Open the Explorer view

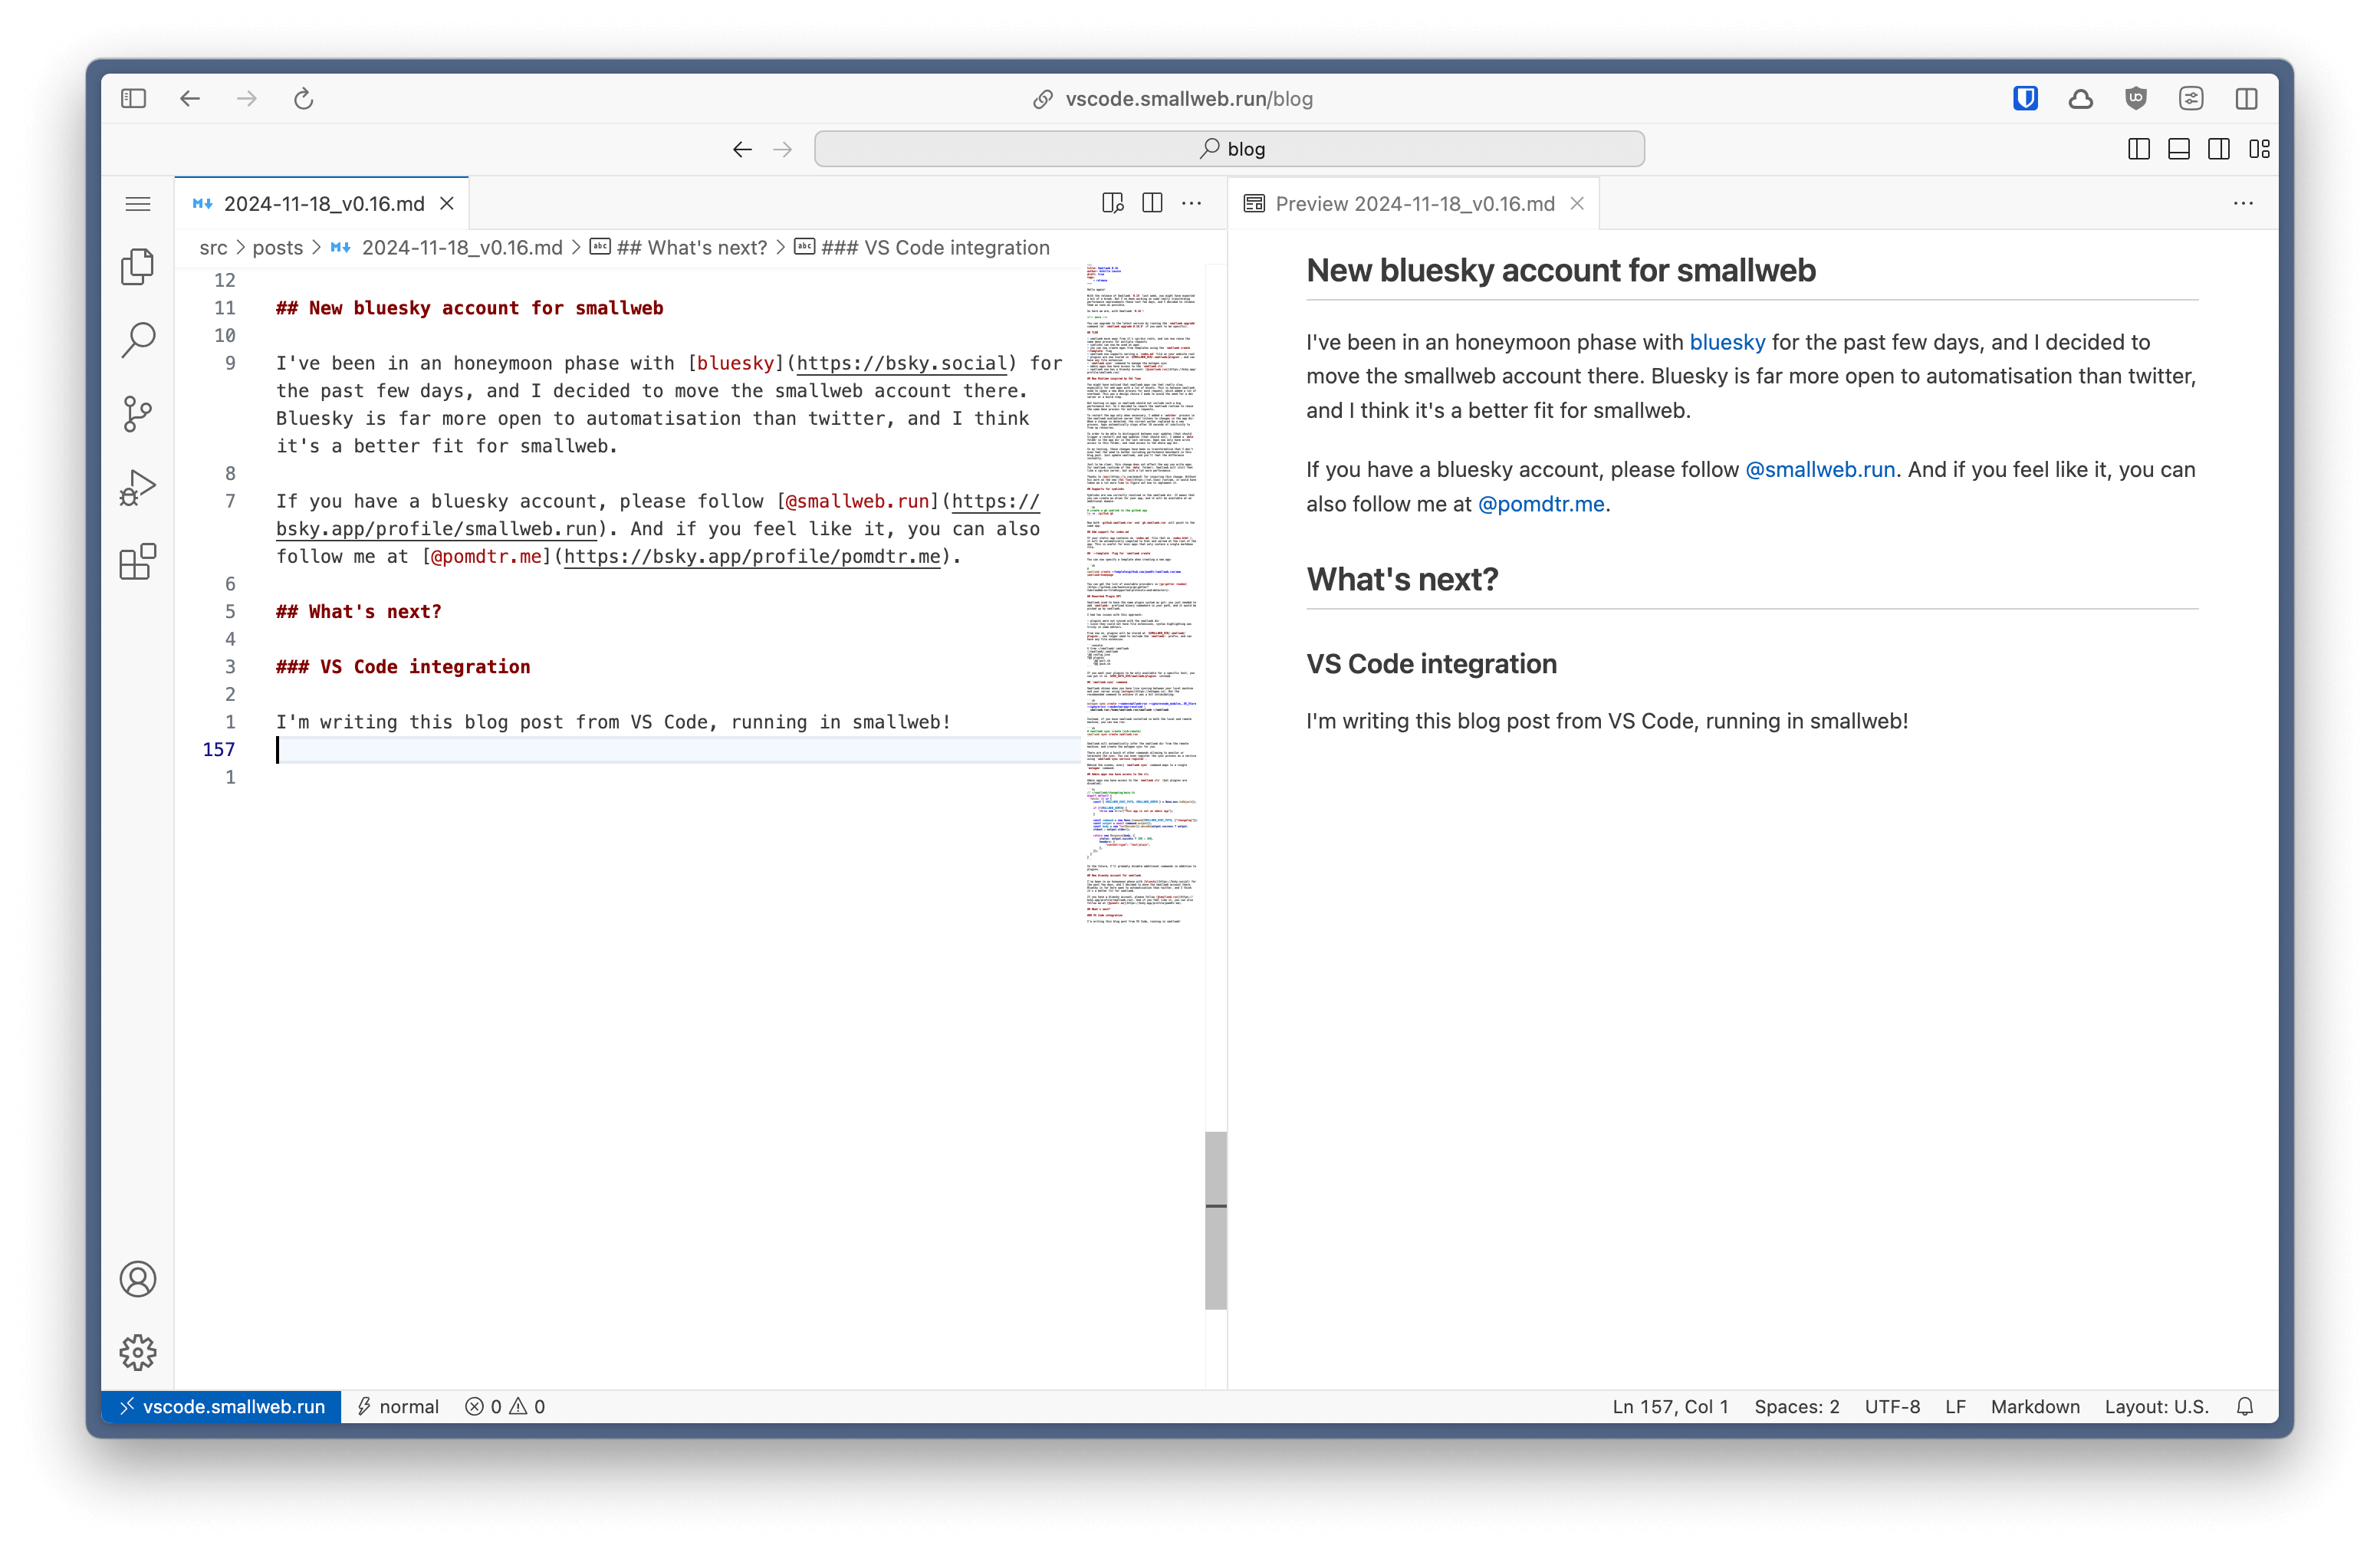pos(138,267)
